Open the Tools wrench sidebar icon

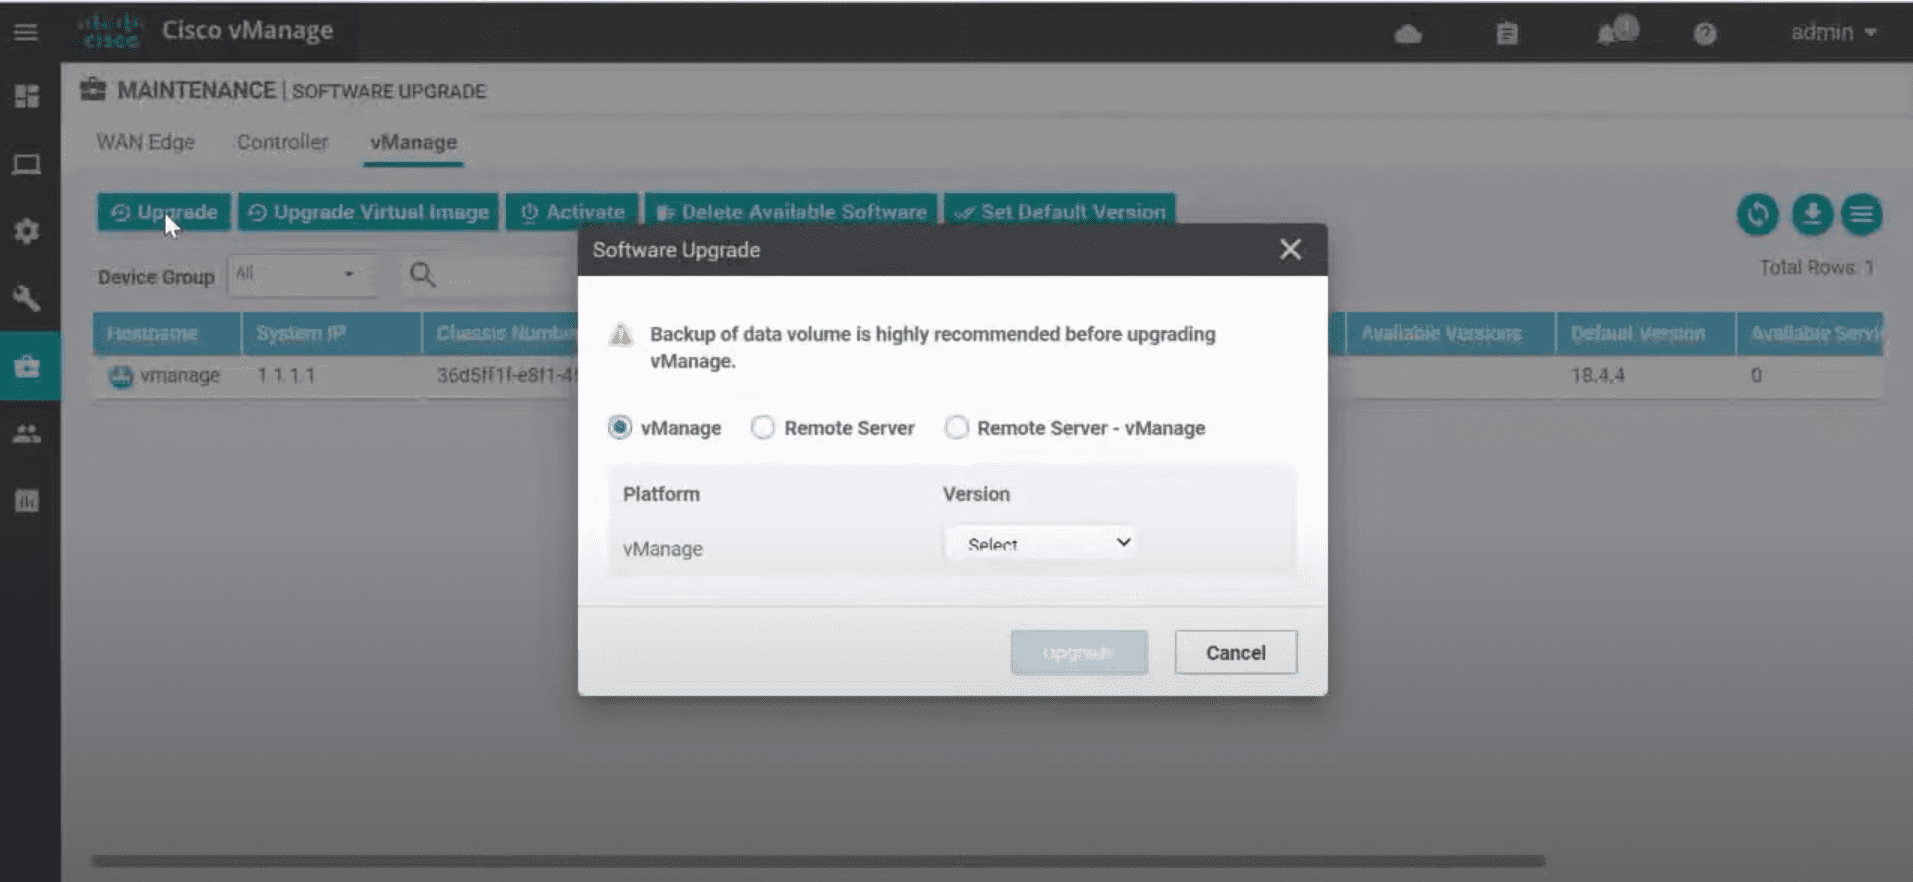tap(27, 298)
